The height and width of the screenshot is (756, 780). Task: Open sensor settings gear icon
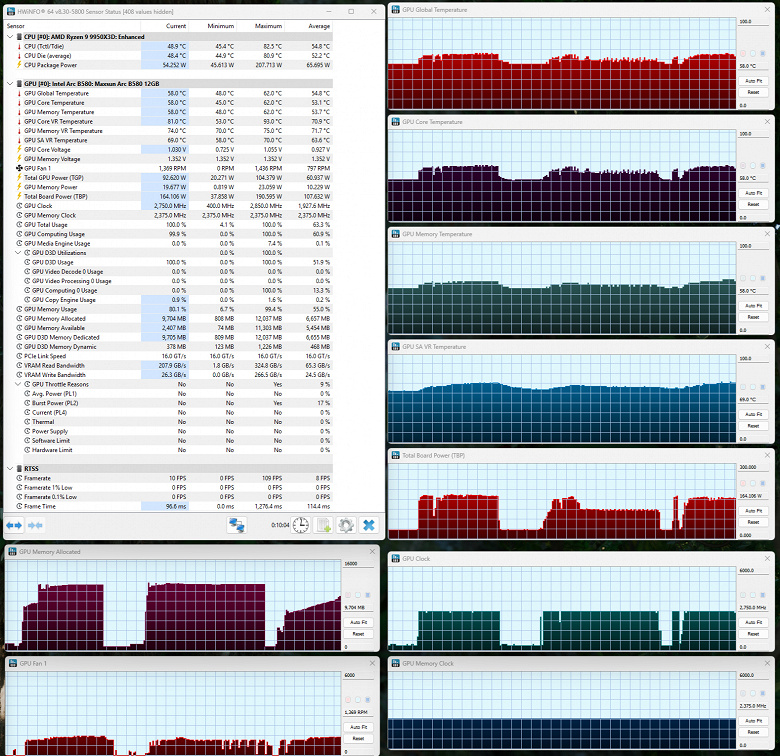[x=346, y=525]
